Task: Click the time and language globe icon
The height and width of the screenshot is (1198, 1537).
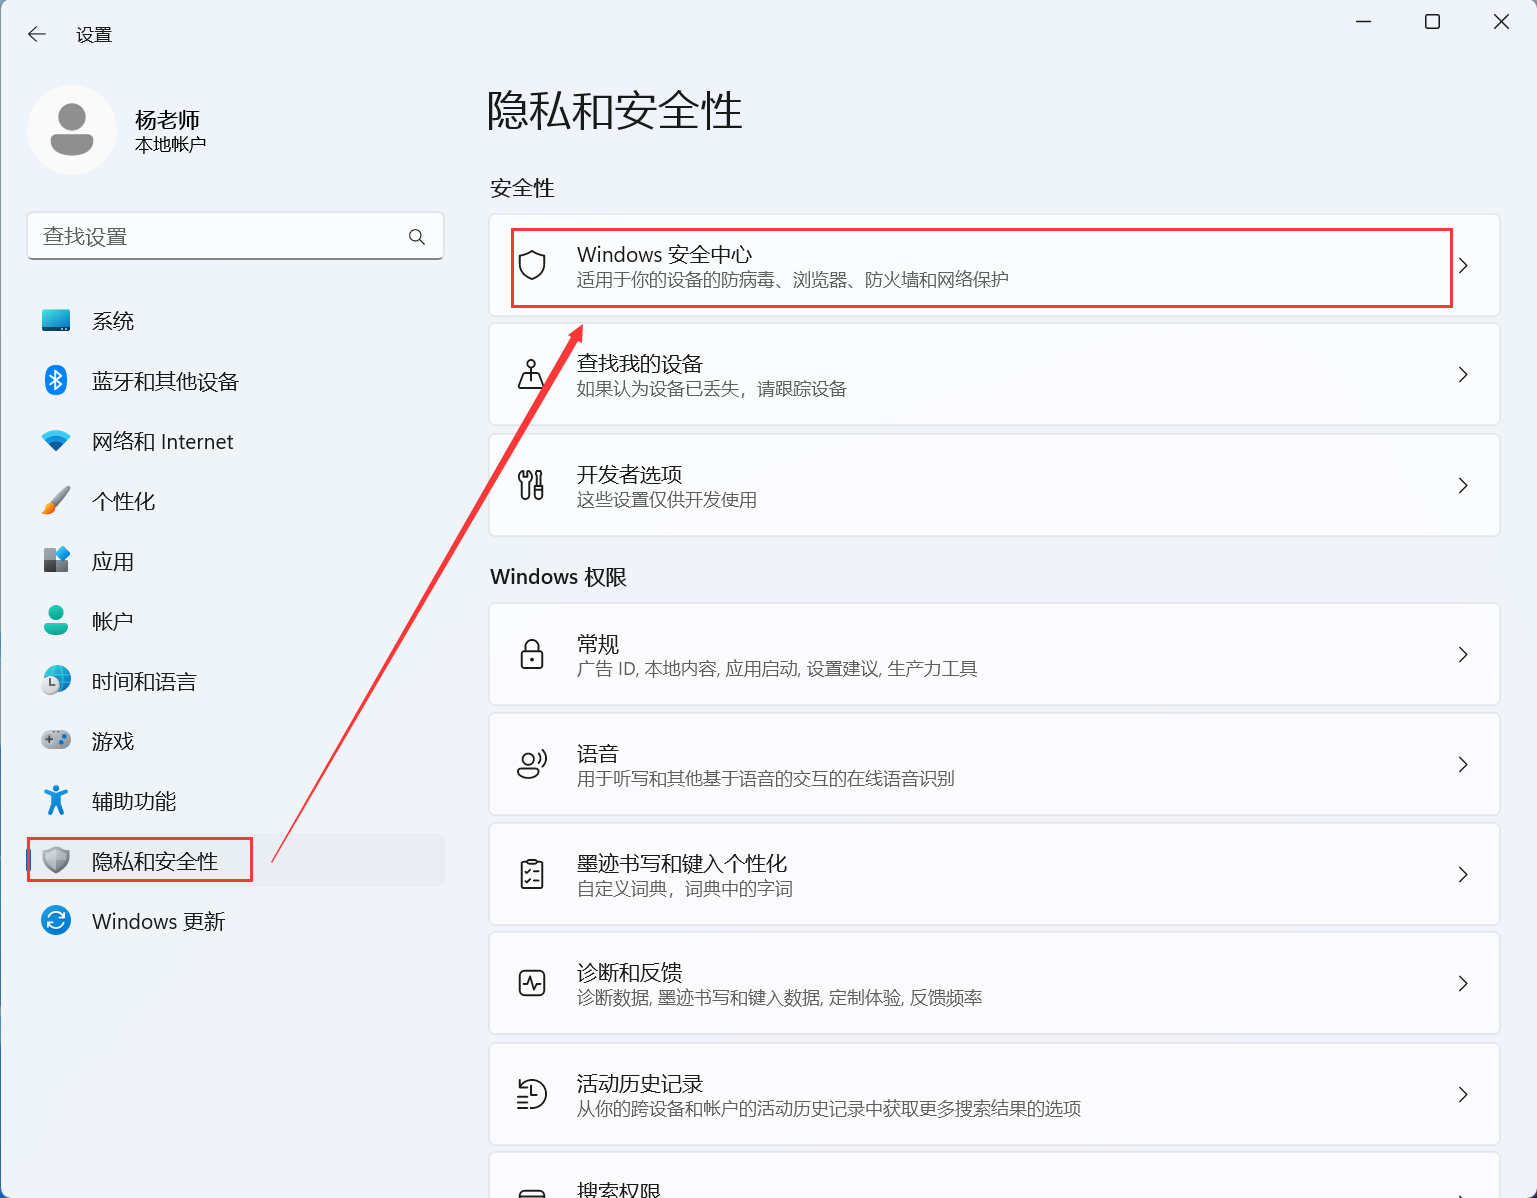Action: [x=56, y=680]
